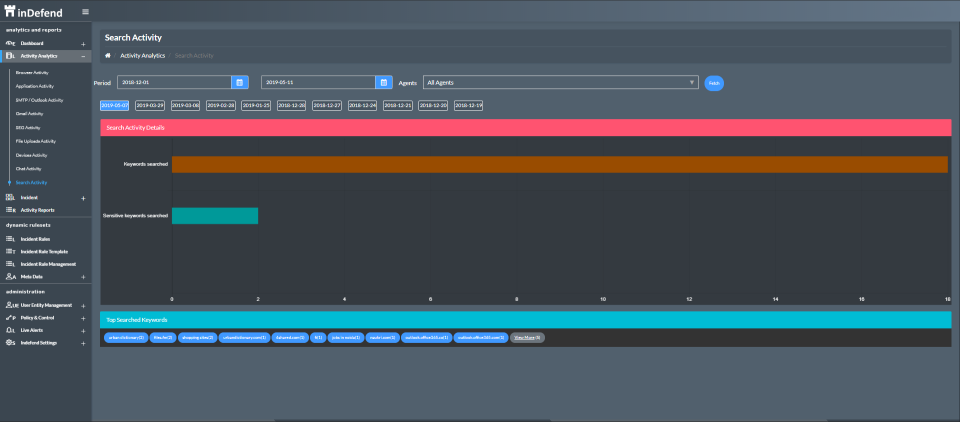
Task: Select the 2019-03-29 date chip
Action: pos(150,105)
